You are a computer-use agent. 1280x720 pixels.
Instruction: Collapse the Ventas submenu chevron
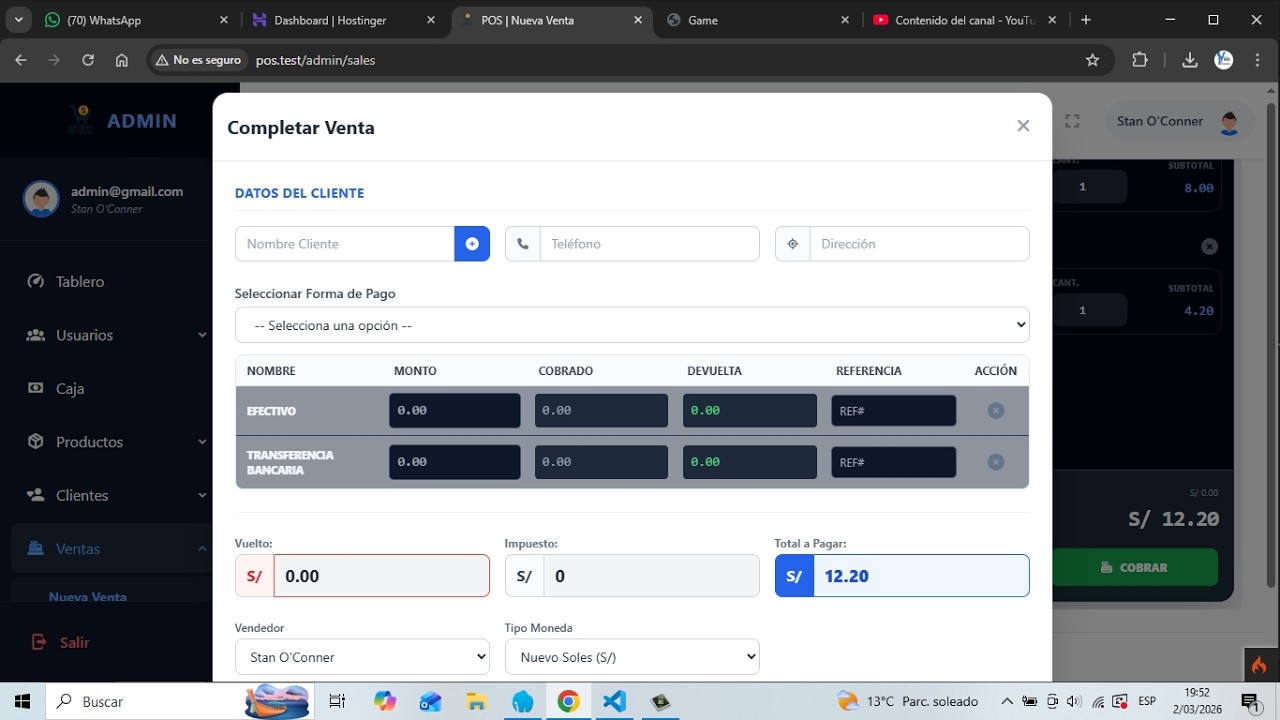tap(202, 548)
